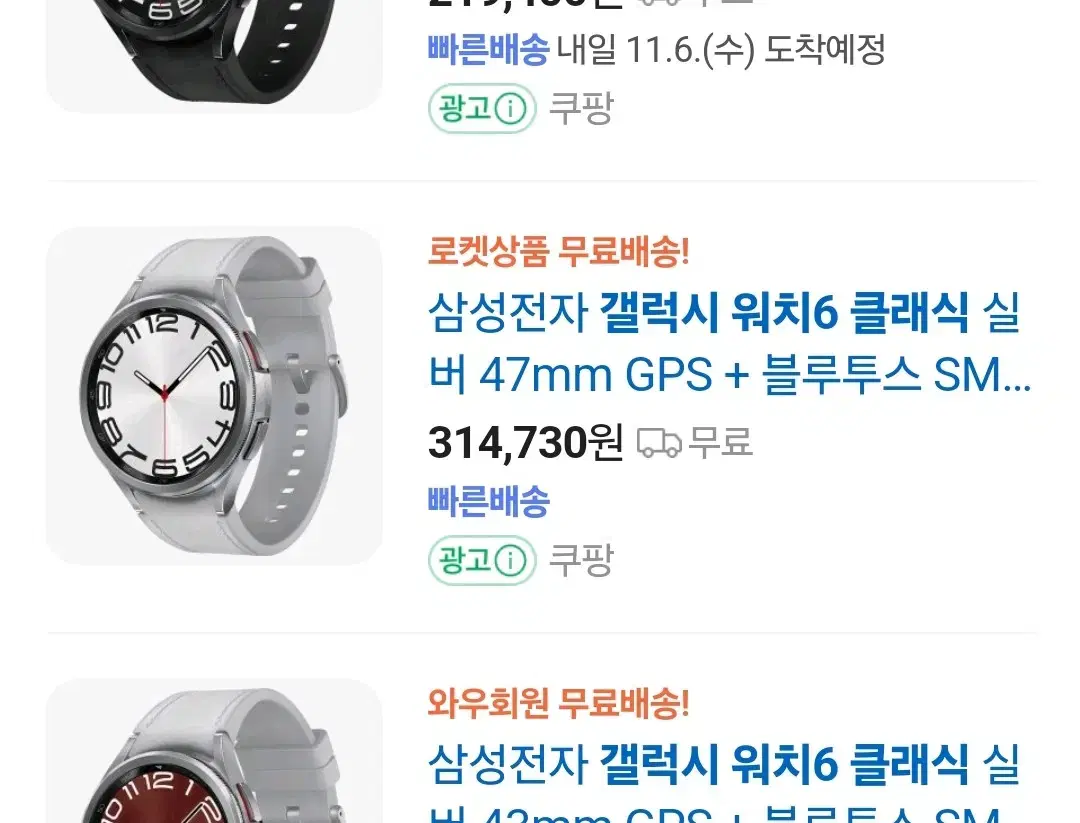
Task: Open the silver 47mm Galaxy Watch6 Classic image
Action: (x=214, y=396)
